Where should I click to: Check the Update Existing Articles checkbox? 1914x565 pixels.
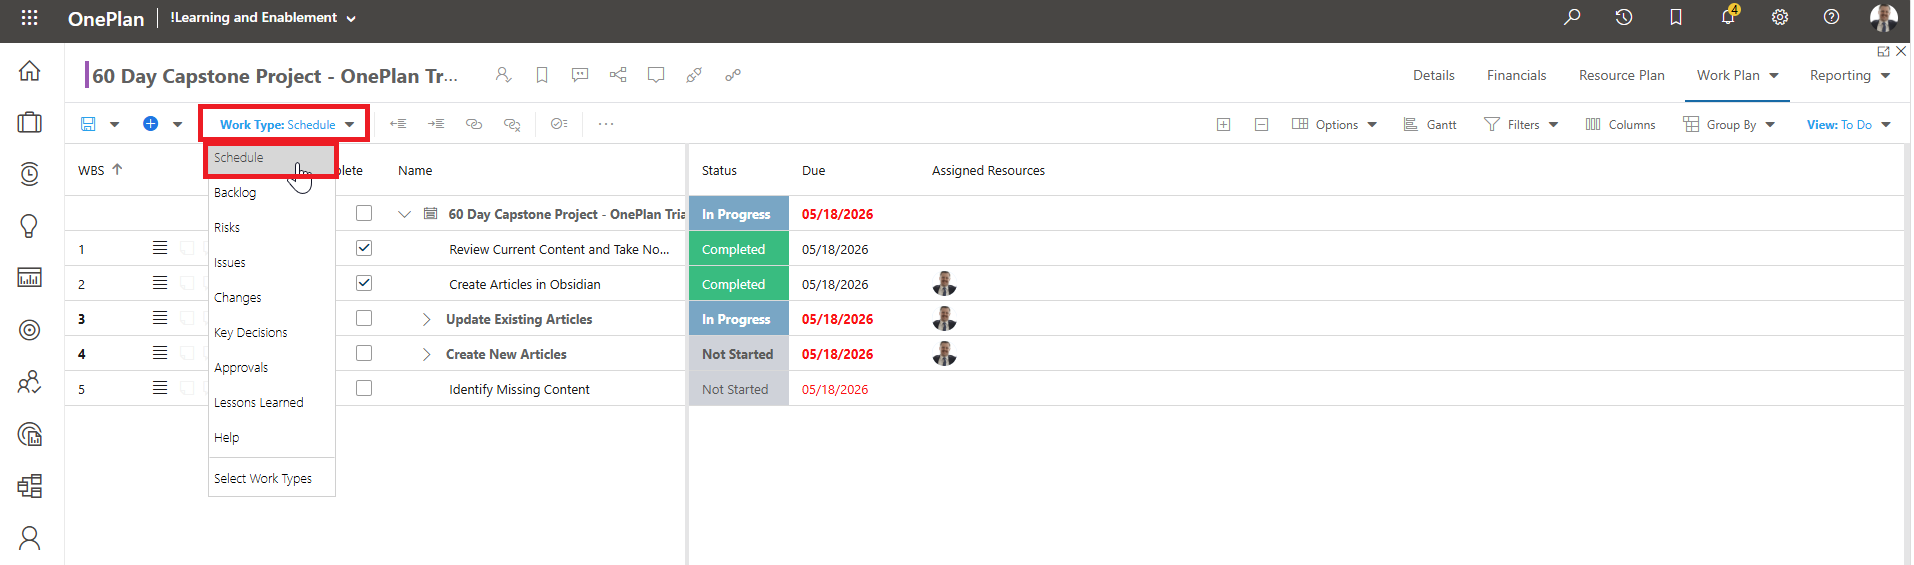[364, 318]
